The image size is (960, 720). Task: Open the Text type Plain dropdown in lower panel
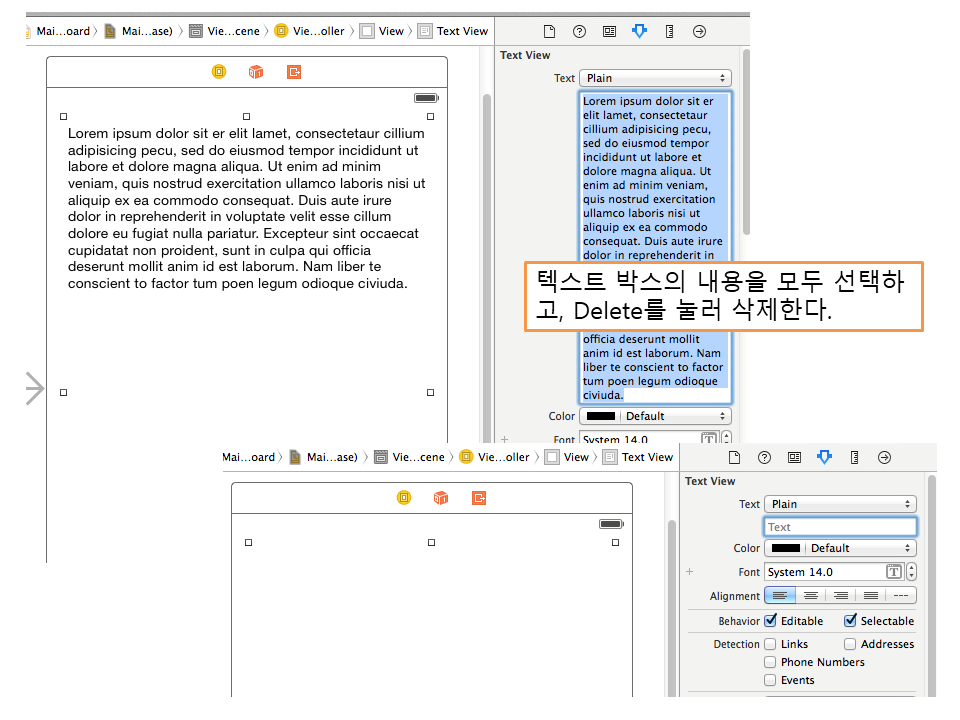[x=840, y=504]
